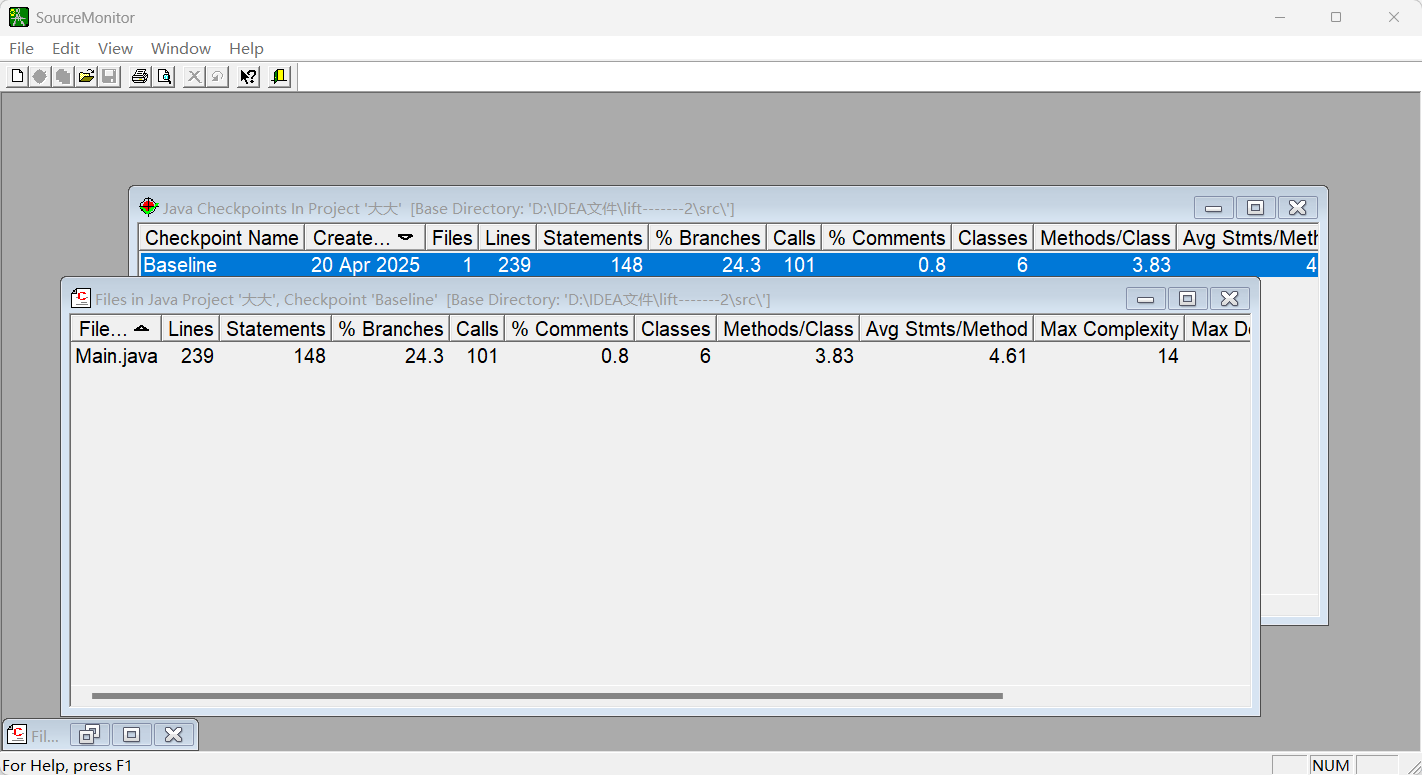Restore the minimized Fil... window
1422x775 pixels.
click(x=89, y=735)
